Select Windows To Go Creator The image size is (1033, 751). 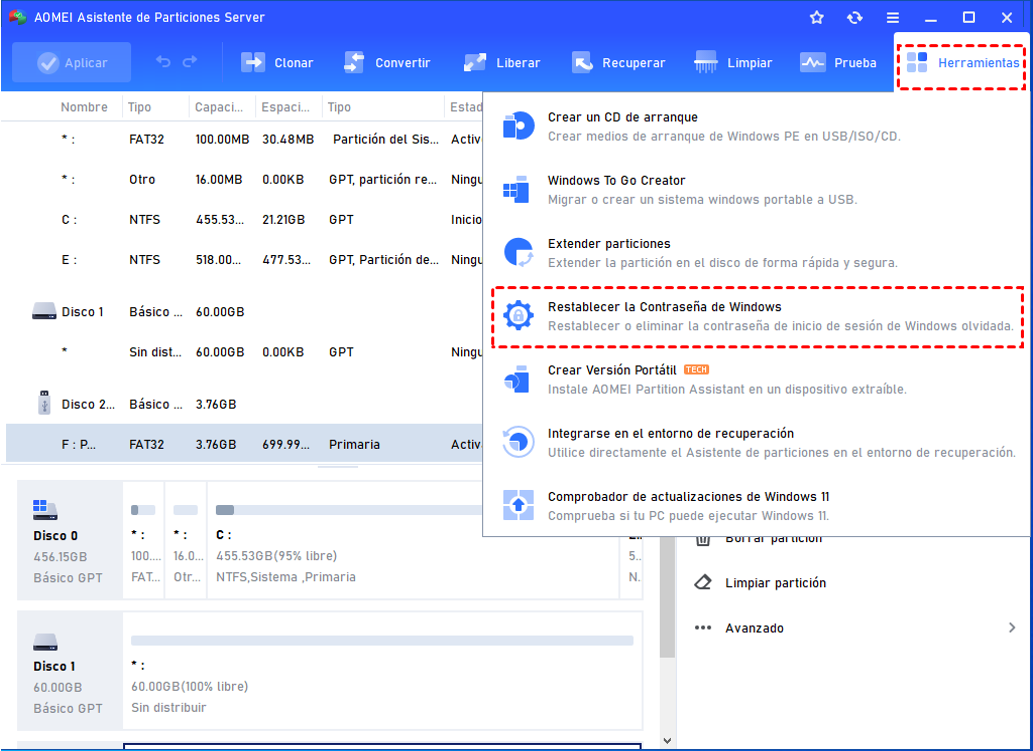tap(756, 190)
